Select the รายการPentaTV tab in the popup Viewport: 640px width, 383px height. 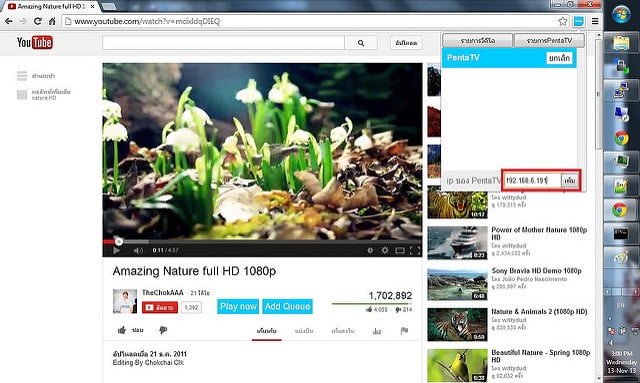click(549, 41)
